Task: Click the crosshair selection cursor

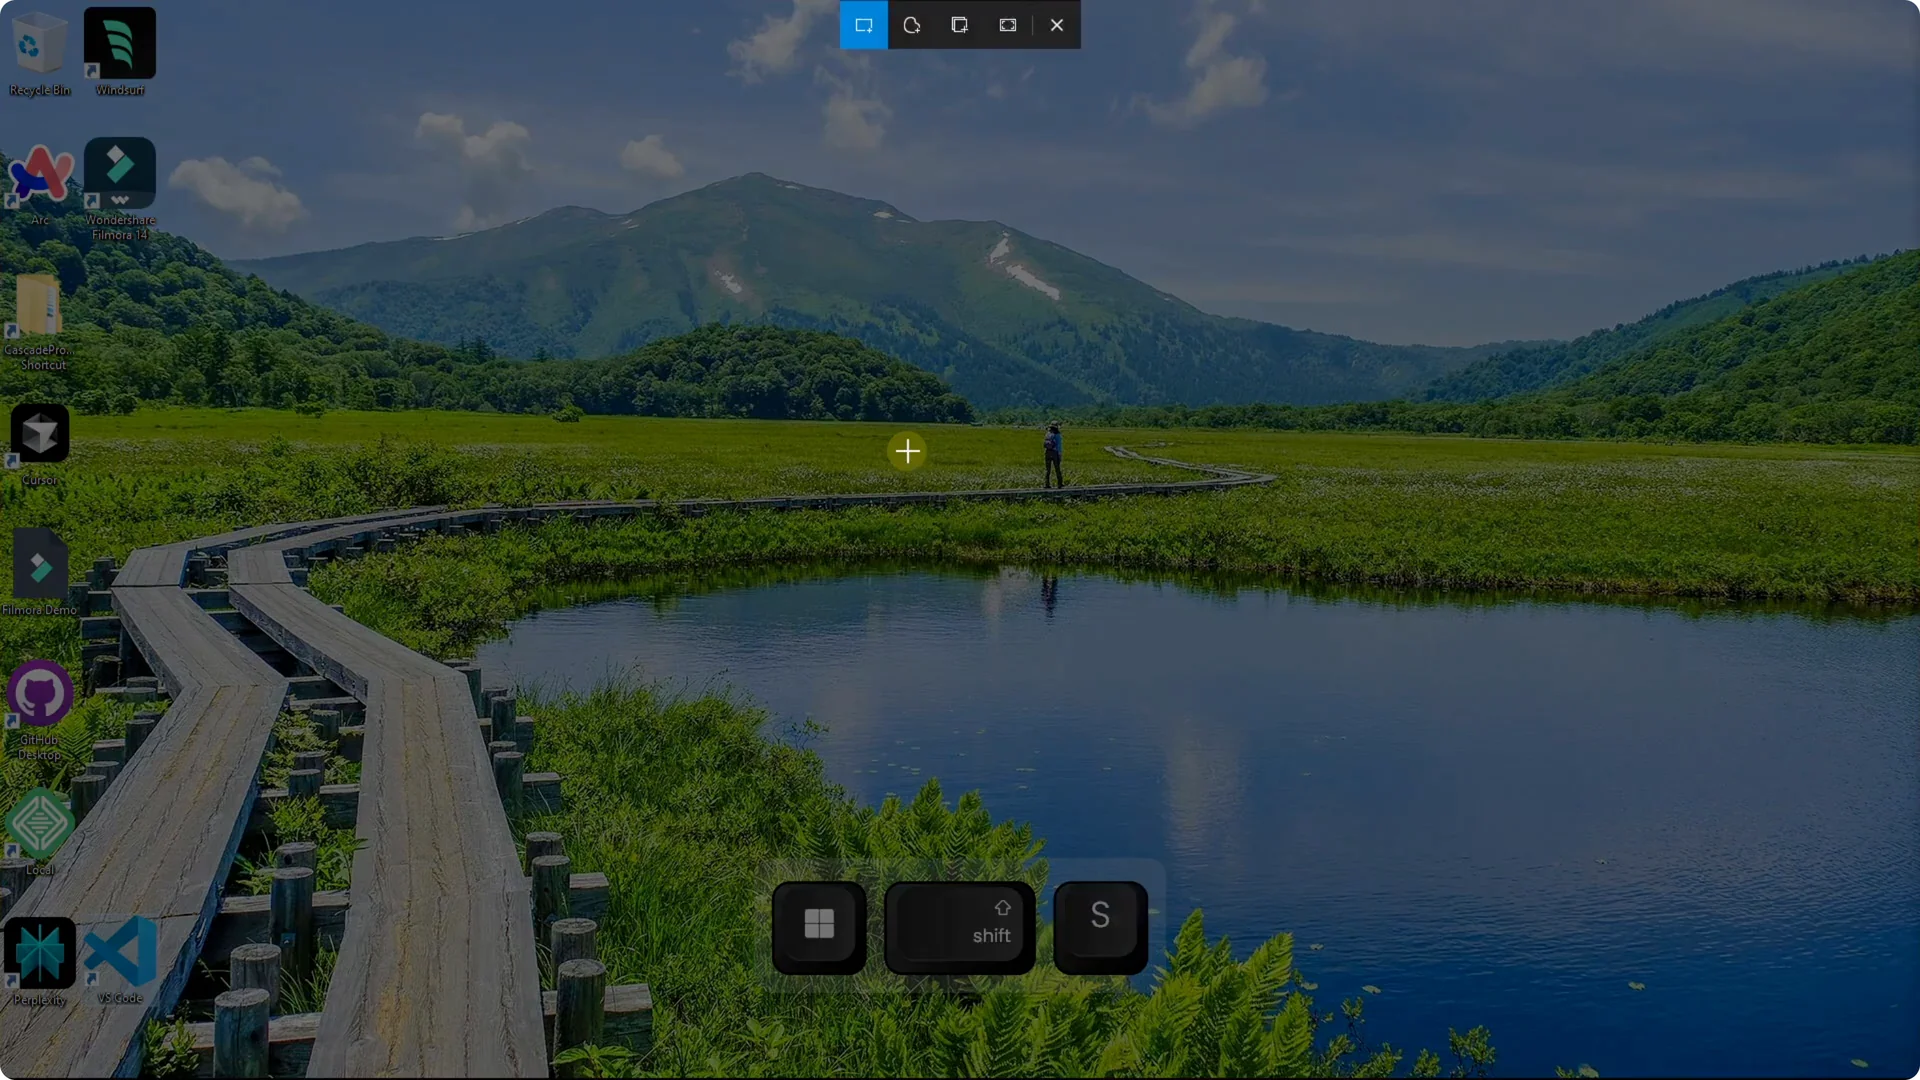Action: (x=907, y=451)
